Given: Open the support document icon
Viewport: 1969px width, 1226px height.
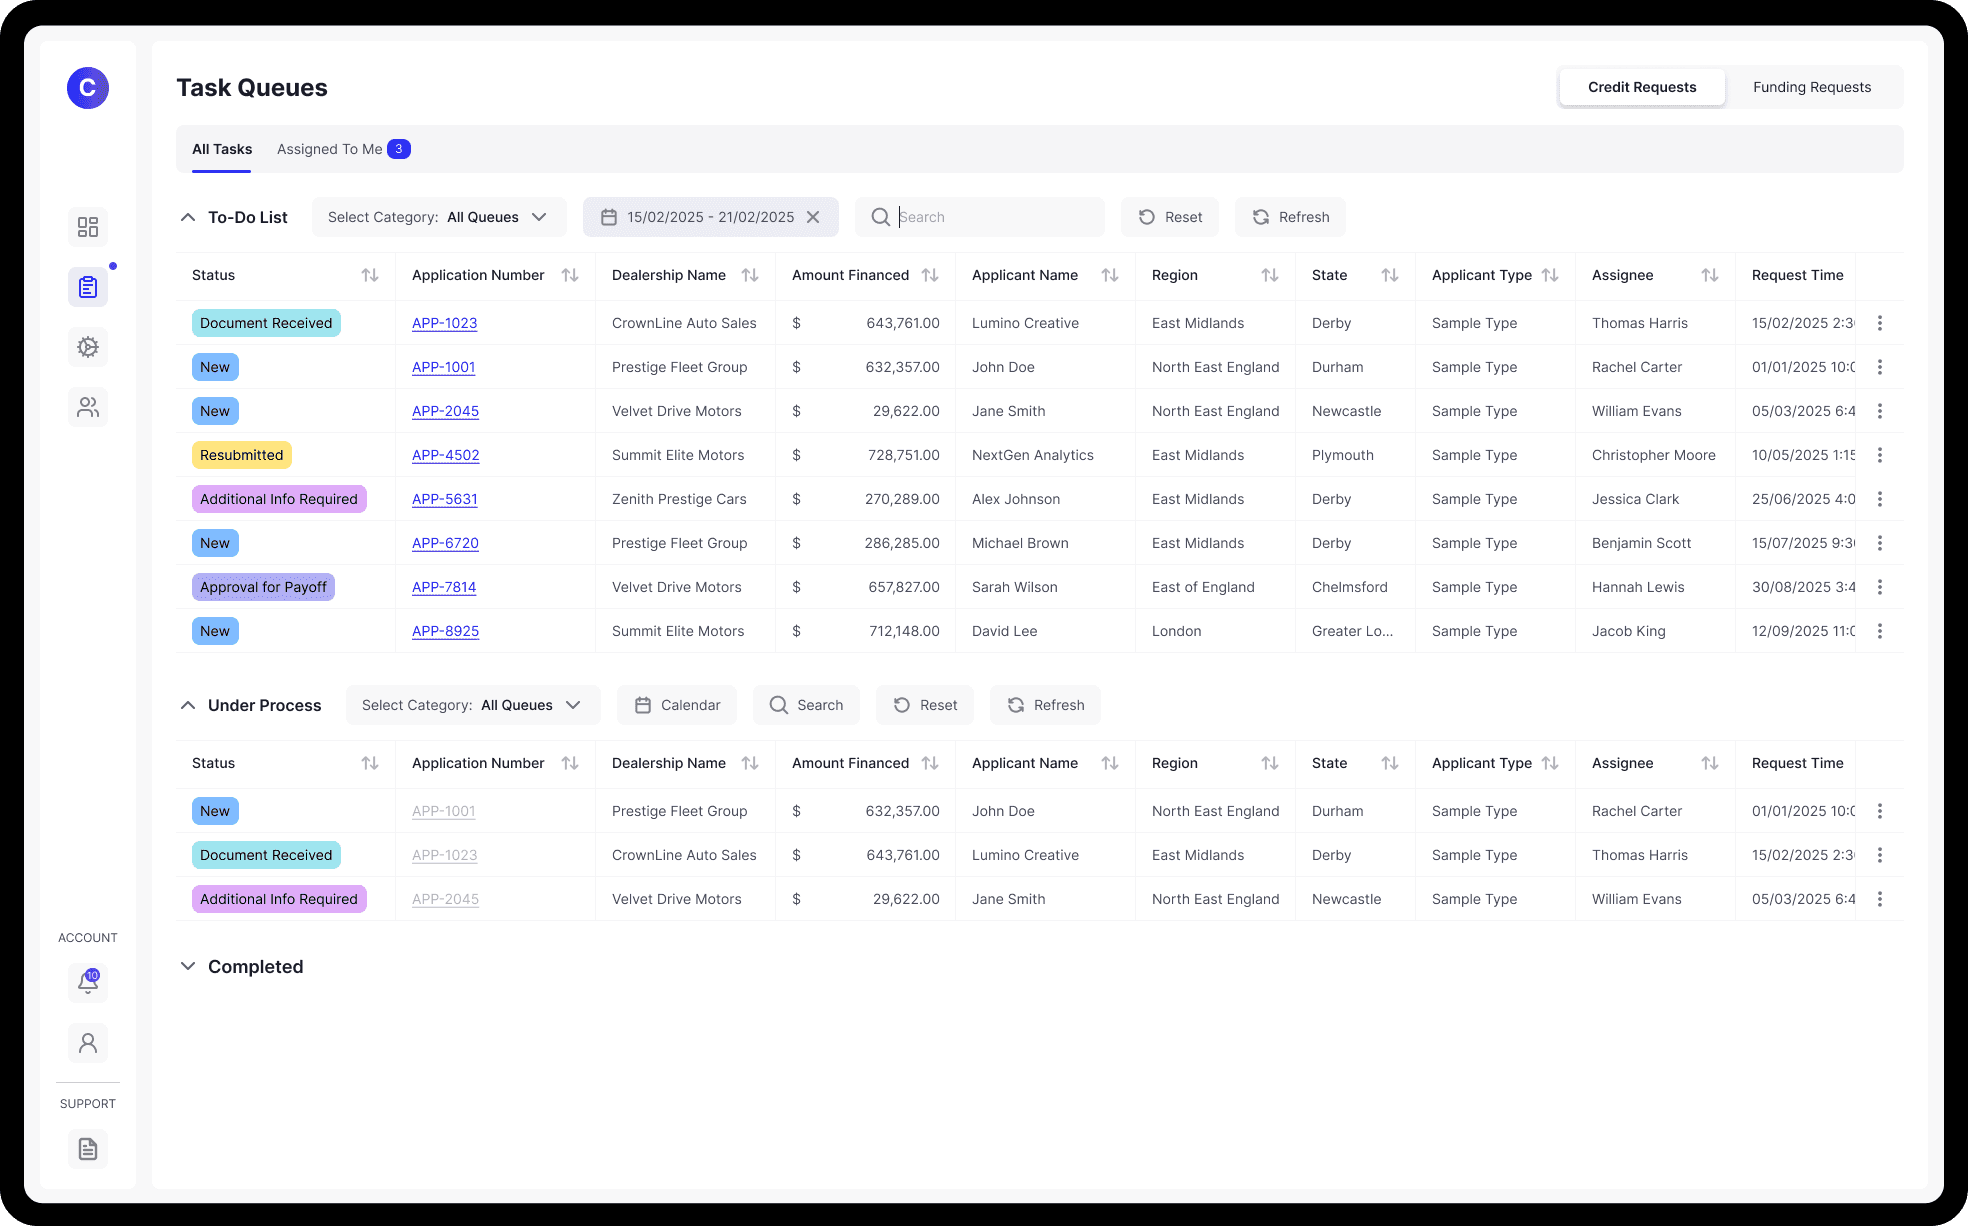Looking at the screenshot, I should pyautogui.click(x=88, y=1149).
